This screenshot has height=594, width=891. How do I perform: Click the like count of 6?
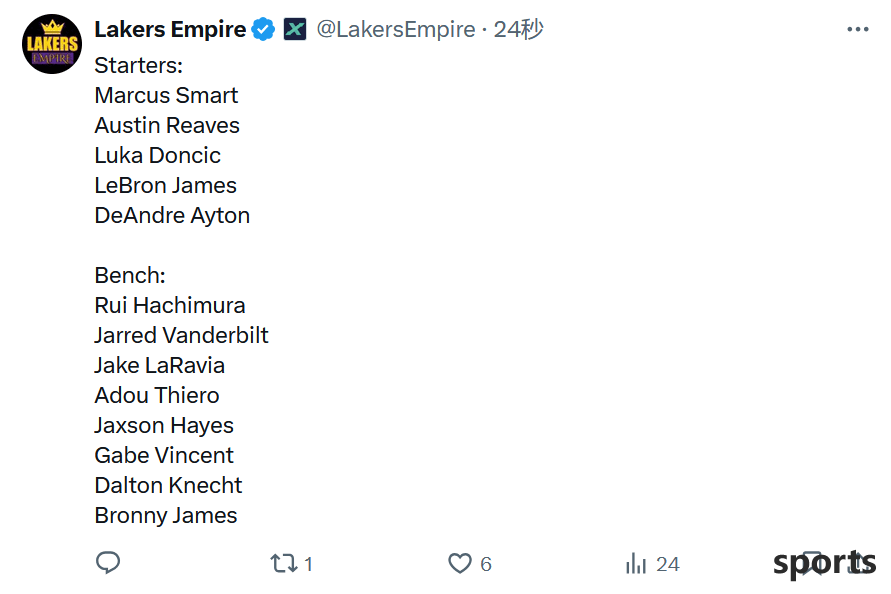point(485,564)
